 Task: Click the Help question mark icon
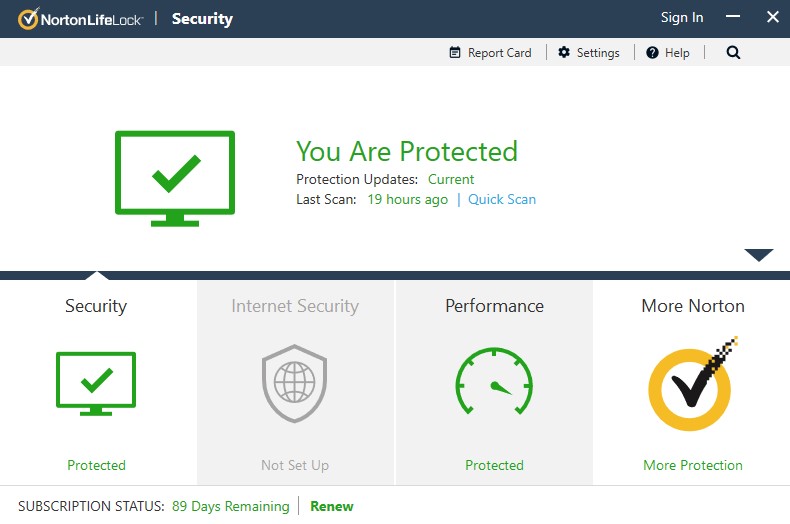[652, 52]
